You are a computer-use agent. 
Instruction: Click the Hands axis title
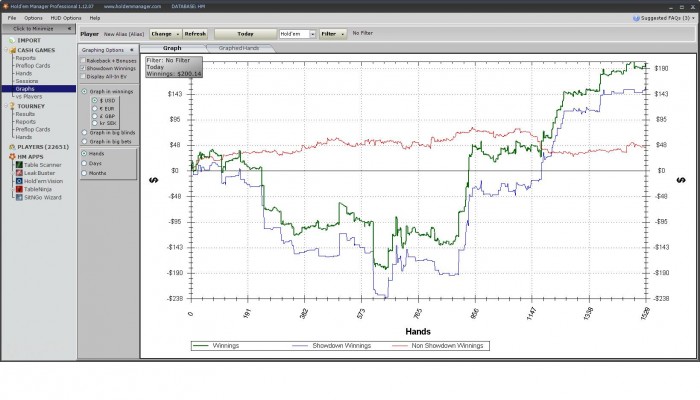pyautogui.click(x=418, y=331)
